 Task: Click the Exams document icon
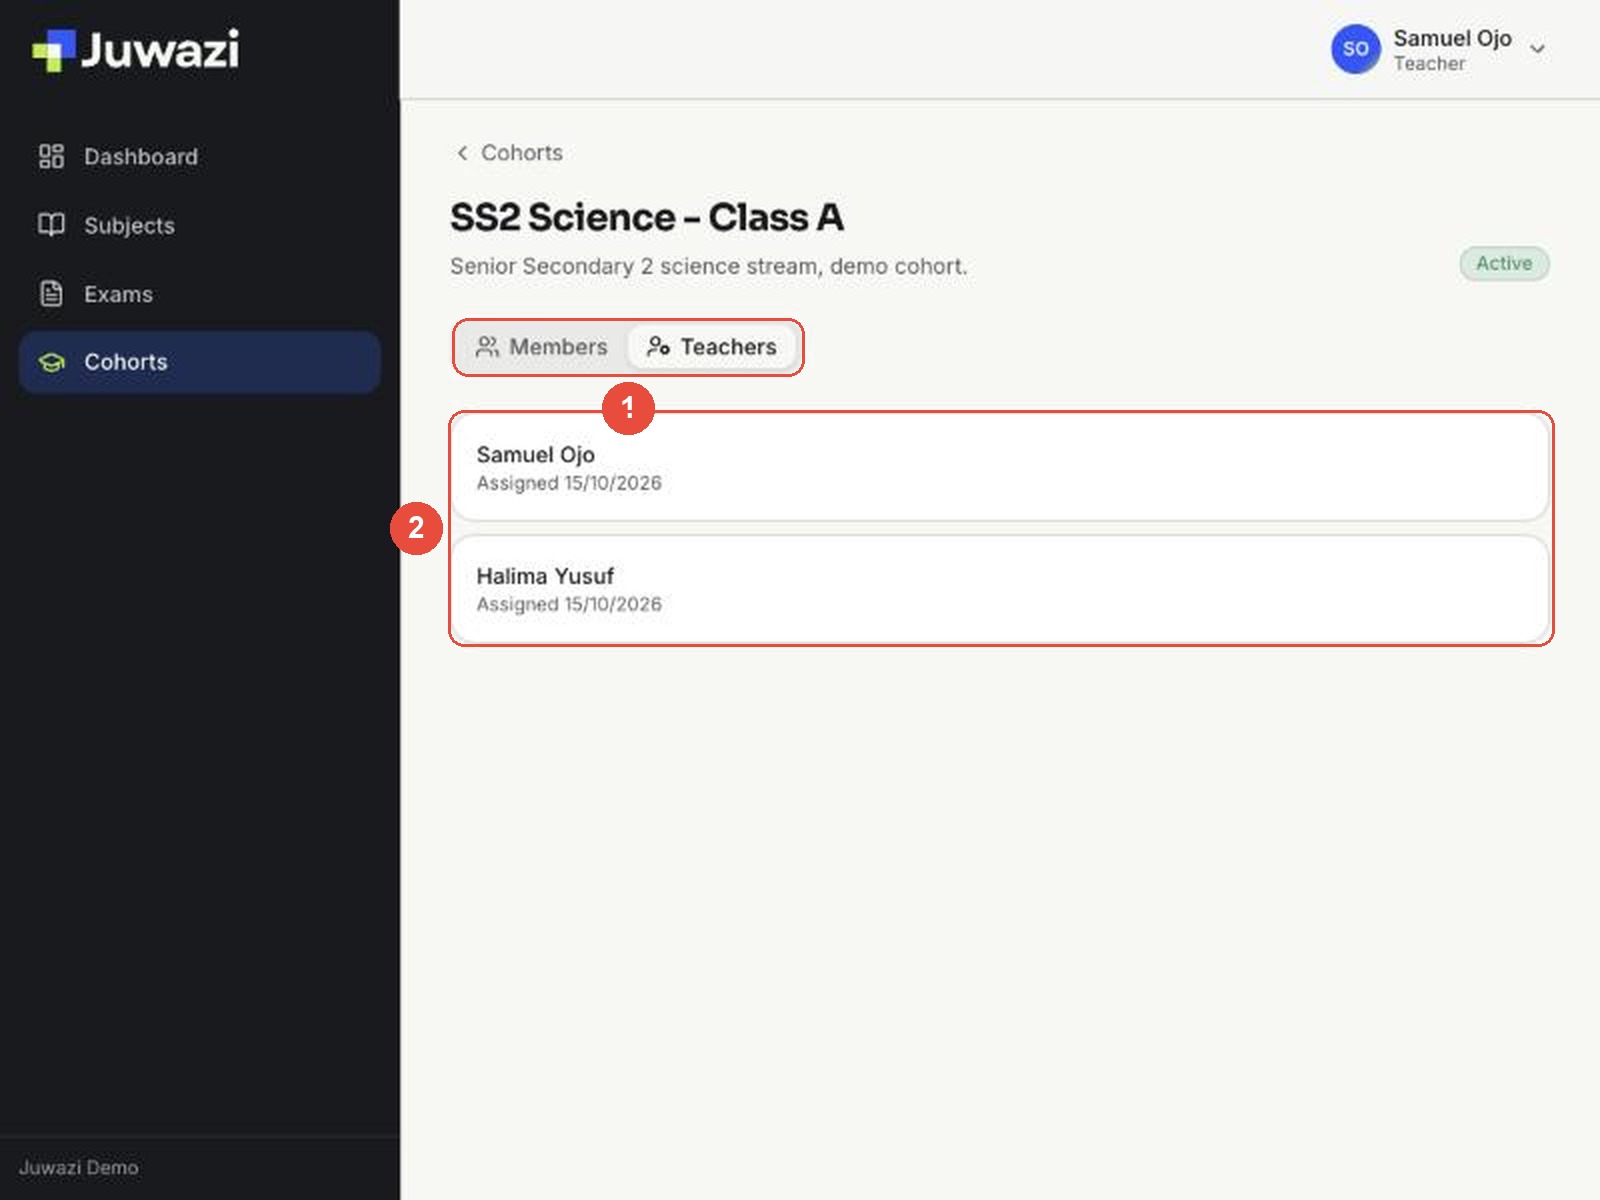coord(51,294)
